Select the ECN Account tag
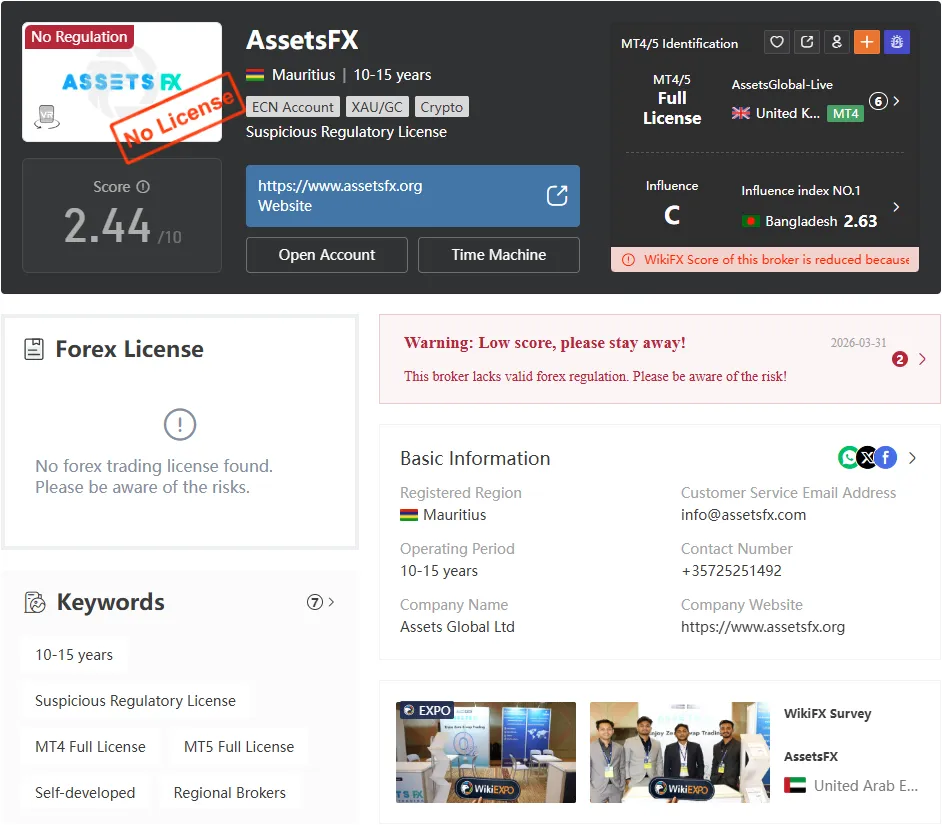Viewport: 942px width, 825px height. pos(293,107)
